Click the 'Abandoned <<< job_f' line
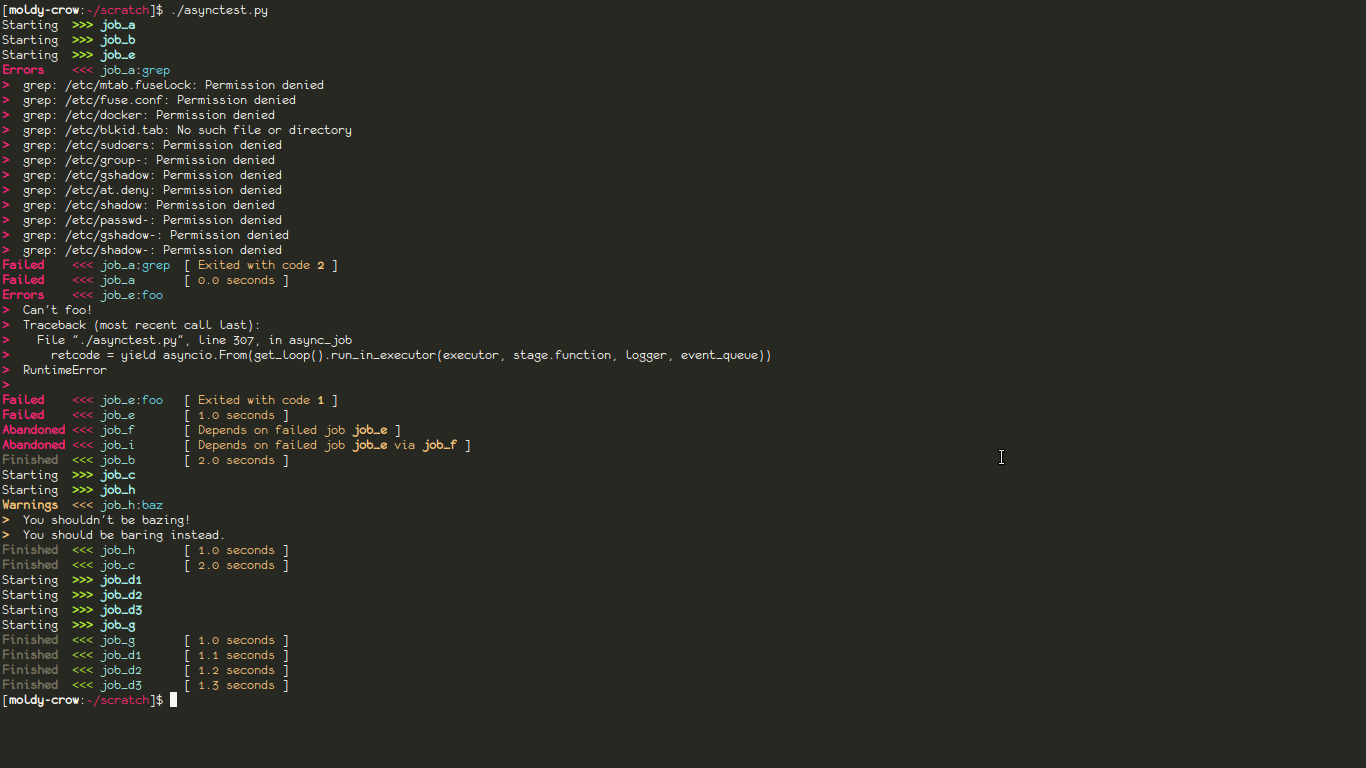The image size is (1366, 768). pyautogui.click(x=201, y=430)
